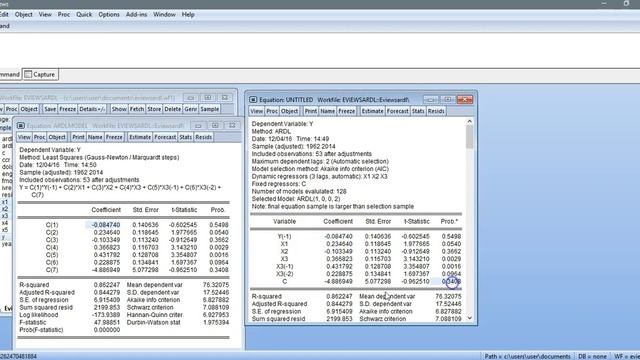
Task: Click Resids in UNTITLED equation window
Action: tap(436, 111)
